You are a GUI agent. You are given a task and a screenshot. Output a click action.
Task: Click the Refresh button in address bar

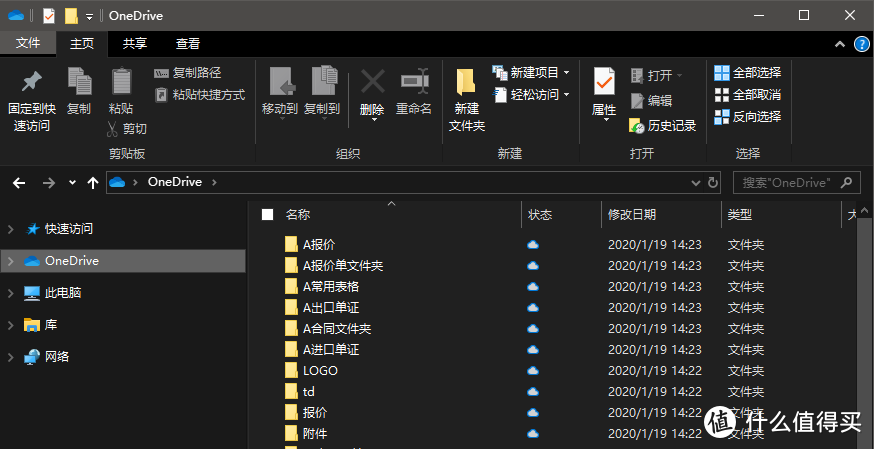[x=712, y=183]
